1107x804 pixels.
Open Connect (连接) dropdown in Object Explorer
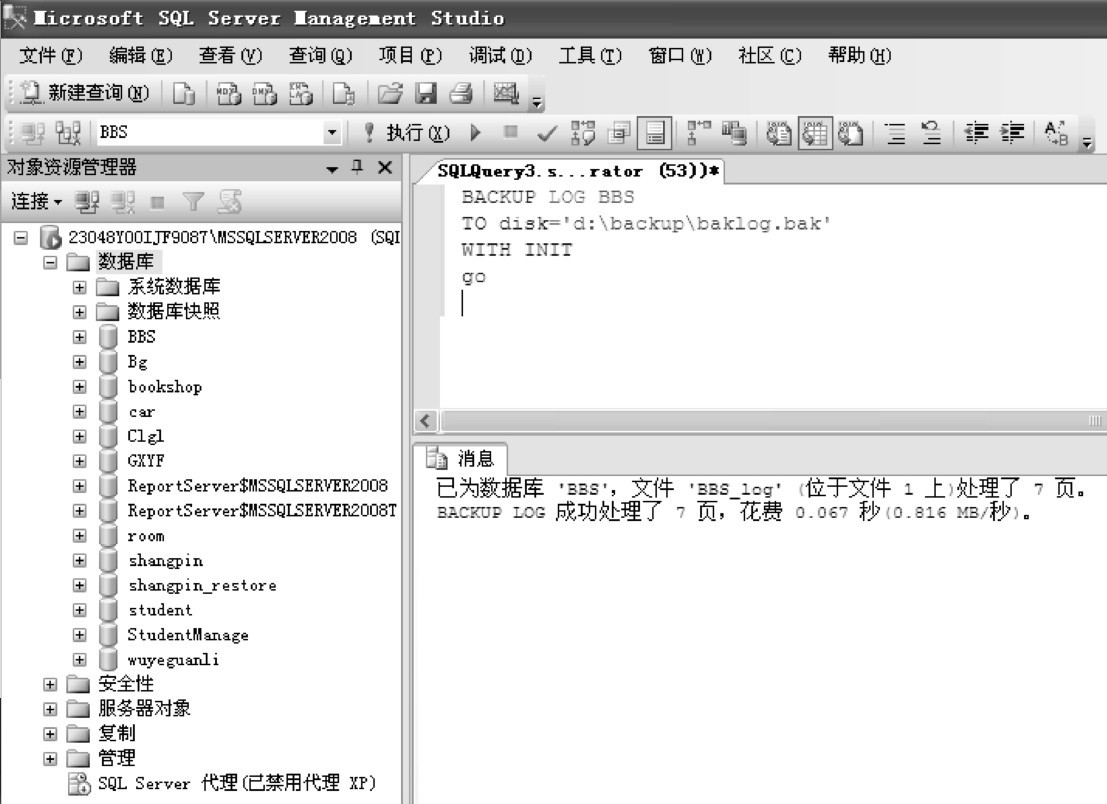click(x=36, y=202)
